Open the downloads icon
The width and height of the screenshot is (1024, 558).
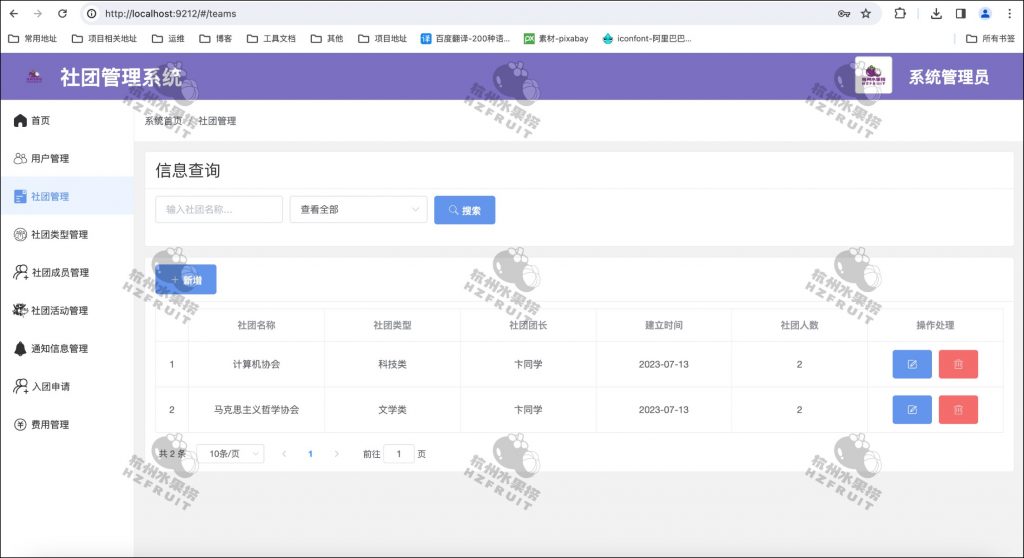coord(936,13)
